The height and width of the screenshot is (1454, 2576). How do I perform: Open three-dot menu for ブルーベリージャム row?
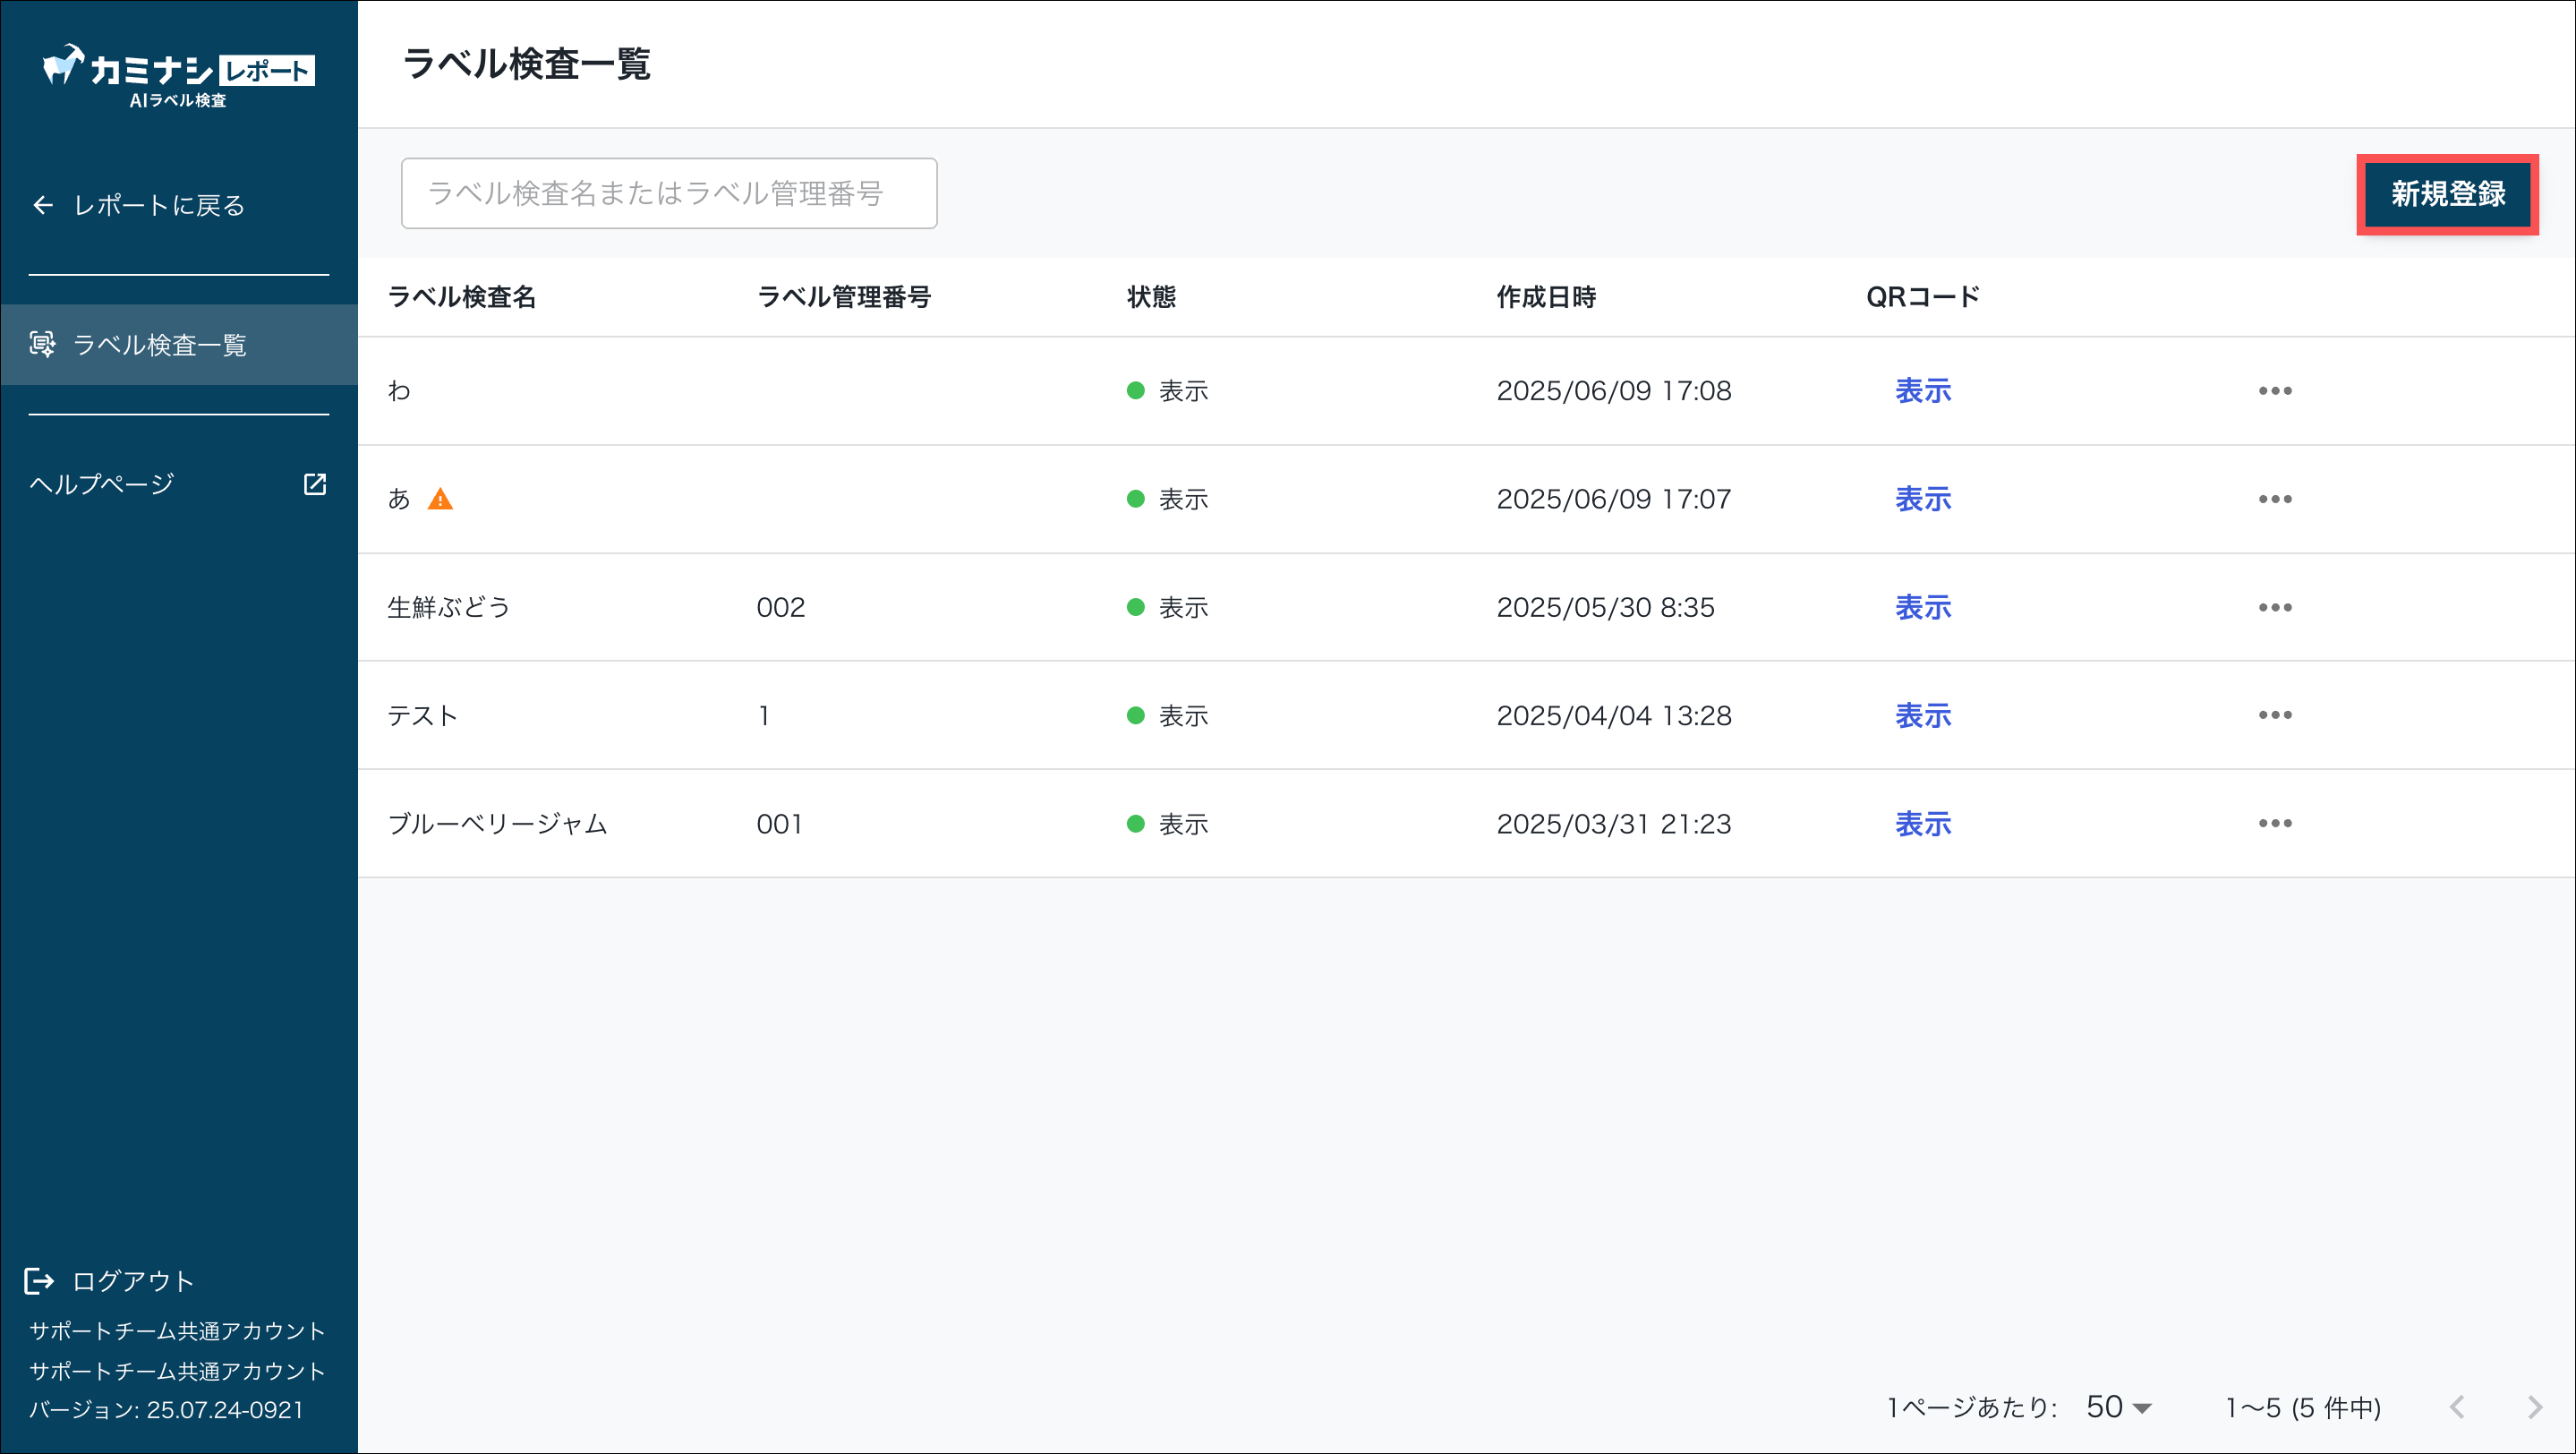[2274, 823]
